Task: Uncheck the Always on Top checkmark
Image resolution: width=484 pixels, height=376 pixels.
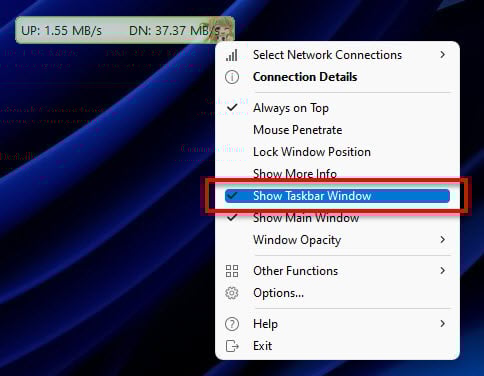Action: (x=232, y=108)
